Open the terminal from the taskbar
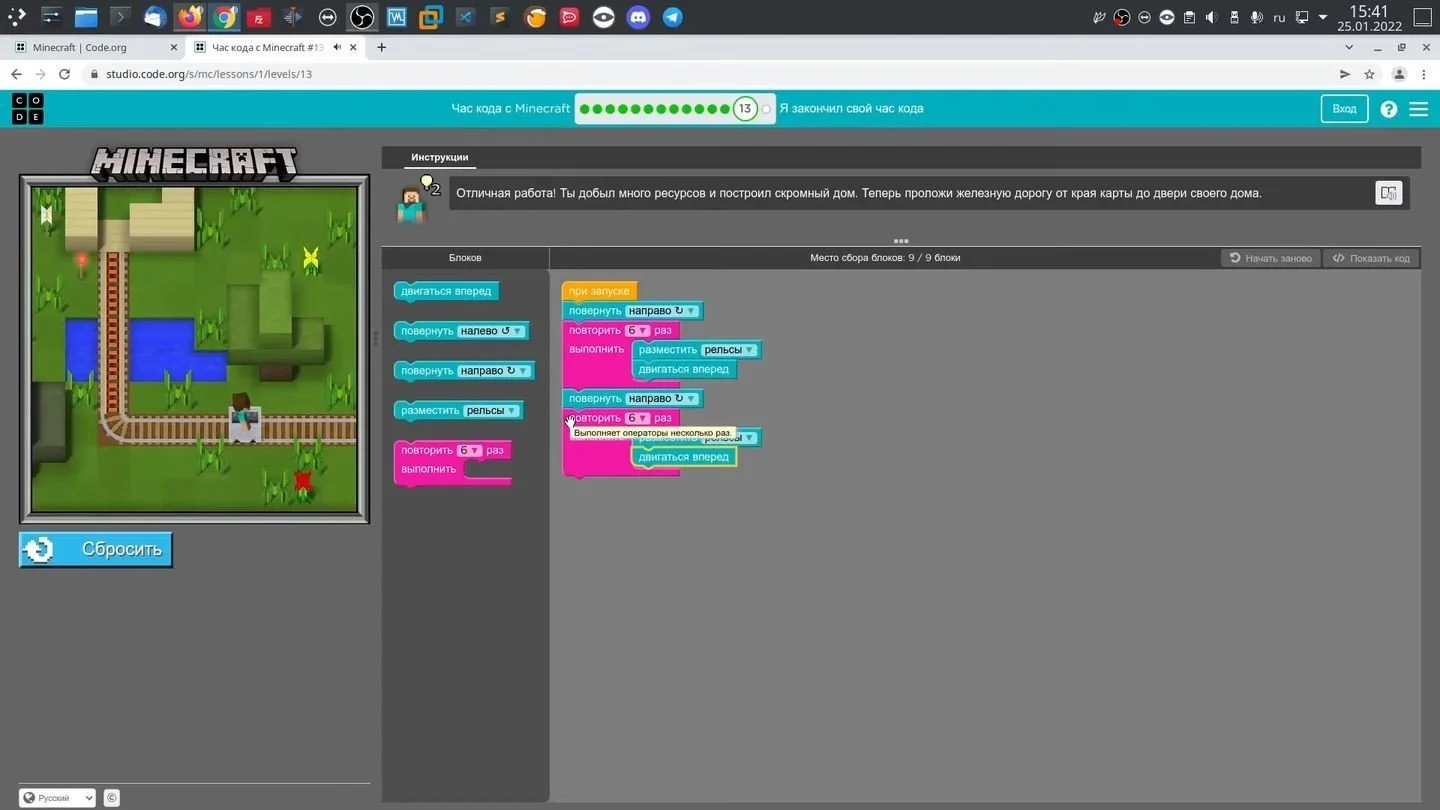 tap(120, 17)
